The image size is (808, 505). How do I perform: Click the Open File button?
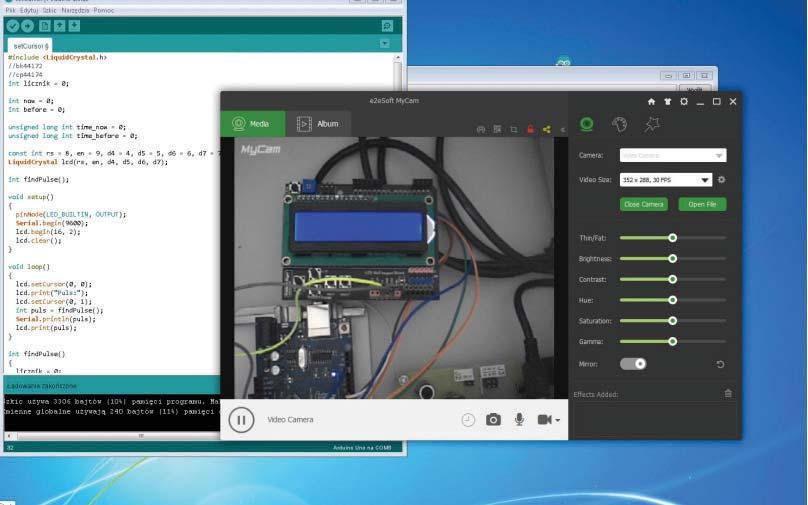(702, 205)
